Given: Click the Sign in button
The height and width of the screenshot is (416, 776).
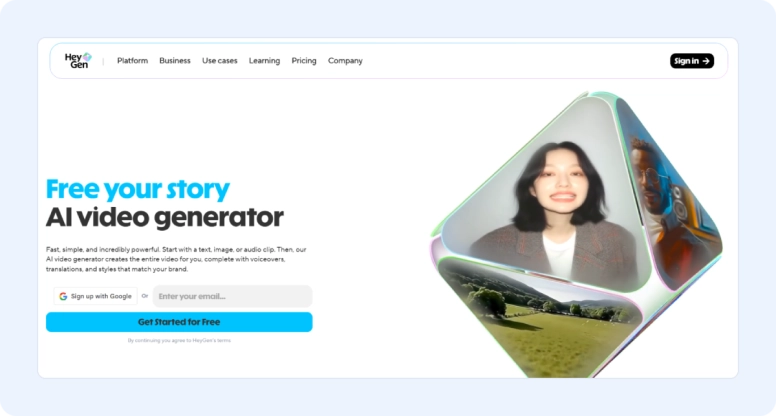Looking at the screenshot, I should pyautogui.click(x=692, y=61).
